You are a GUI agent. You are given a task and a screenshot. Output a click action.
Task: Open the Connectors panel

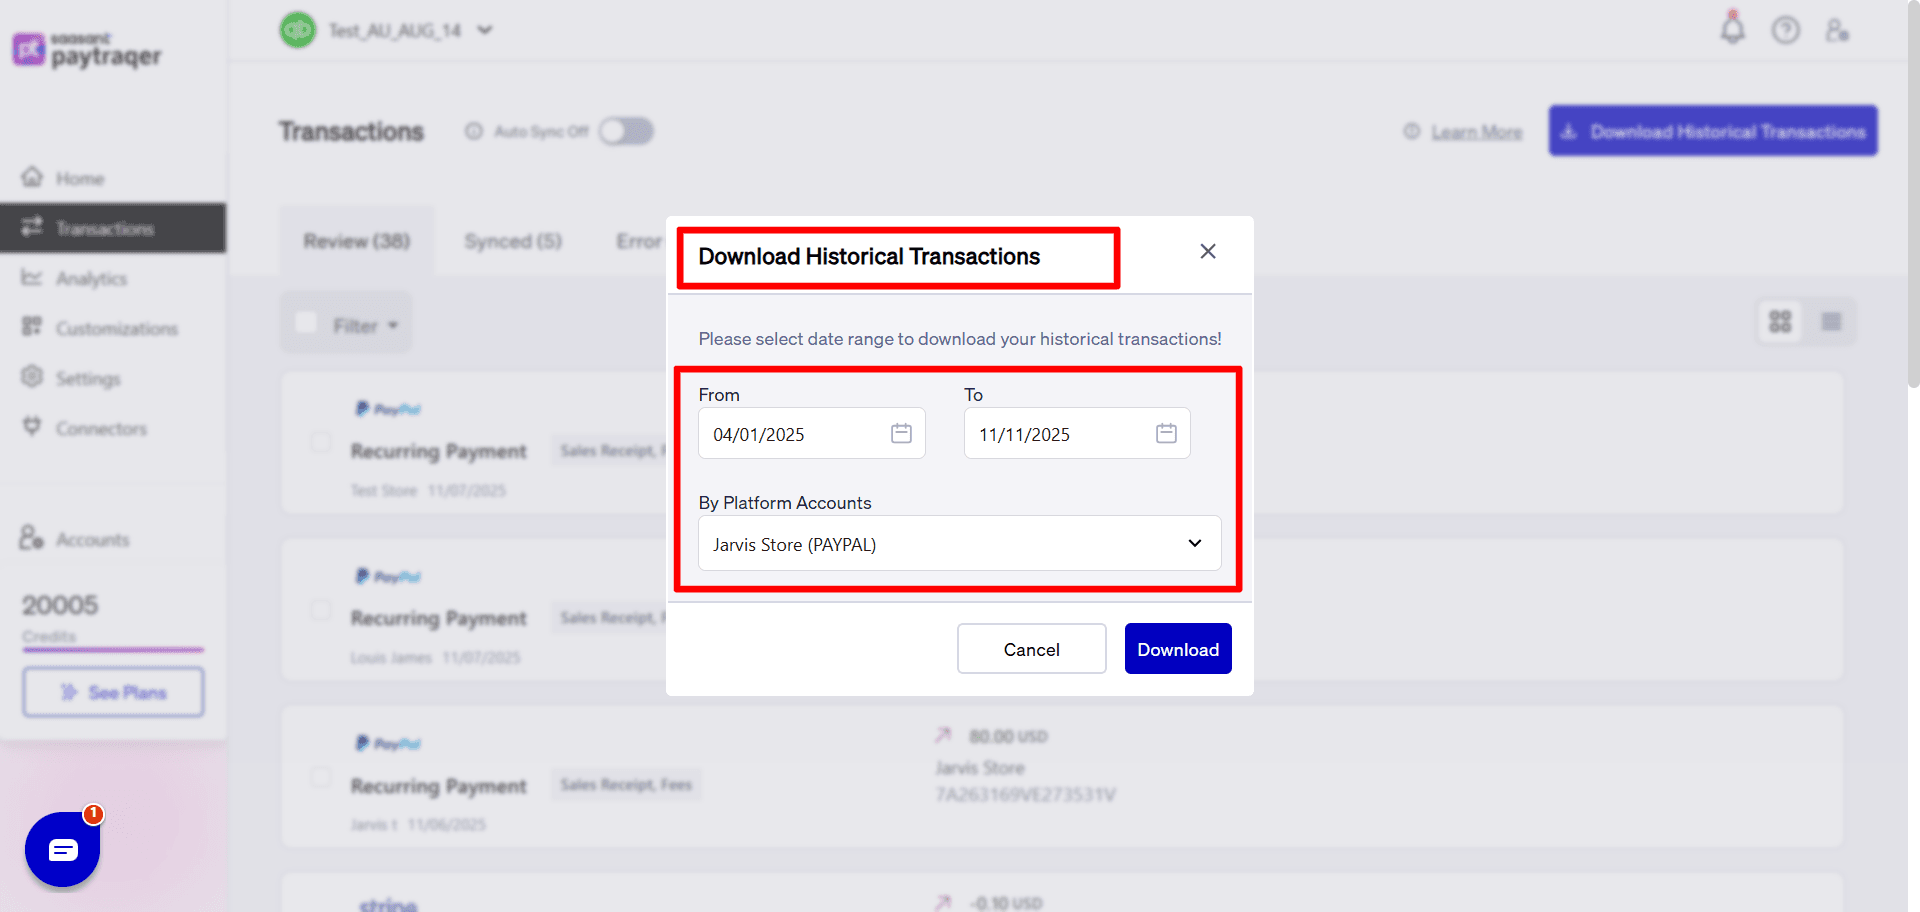coord(100,428)
